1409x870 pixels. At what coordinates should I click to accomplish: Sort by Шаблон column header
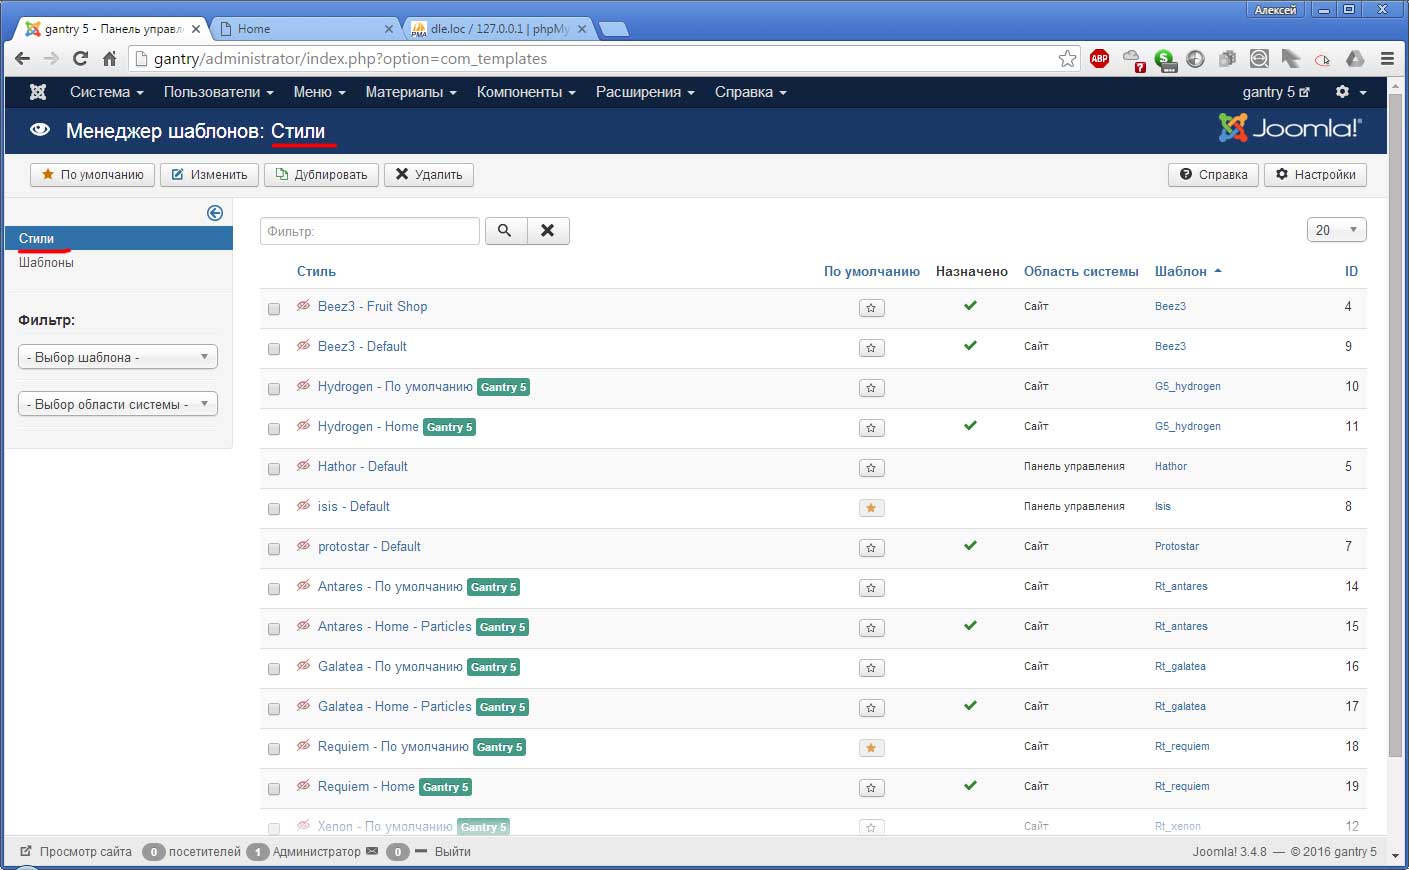pyautogui.click(x=1188, y=271)
